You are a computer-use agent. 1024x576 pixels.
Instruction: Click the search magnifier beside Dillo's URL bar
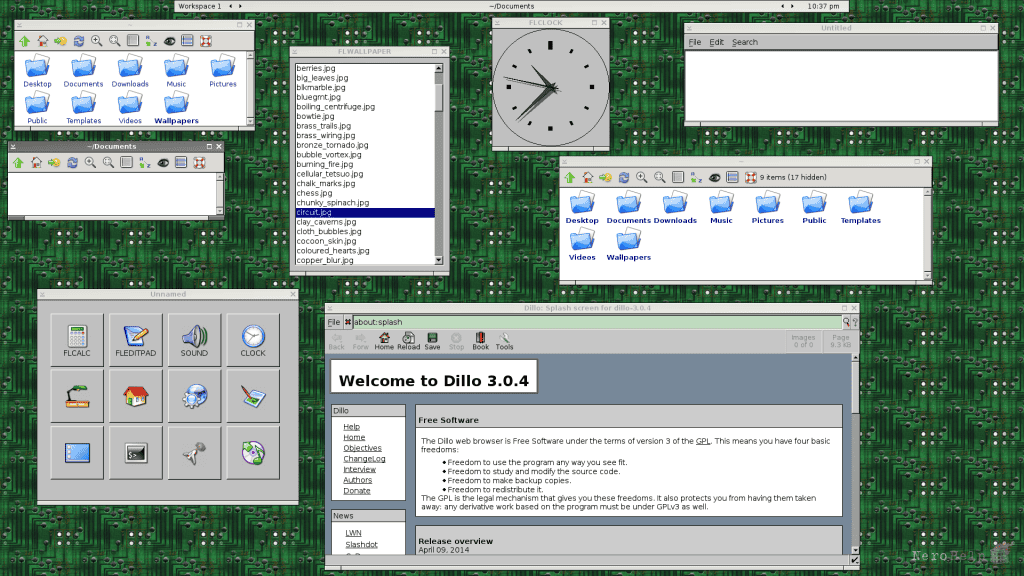click(x=846, y=322)
